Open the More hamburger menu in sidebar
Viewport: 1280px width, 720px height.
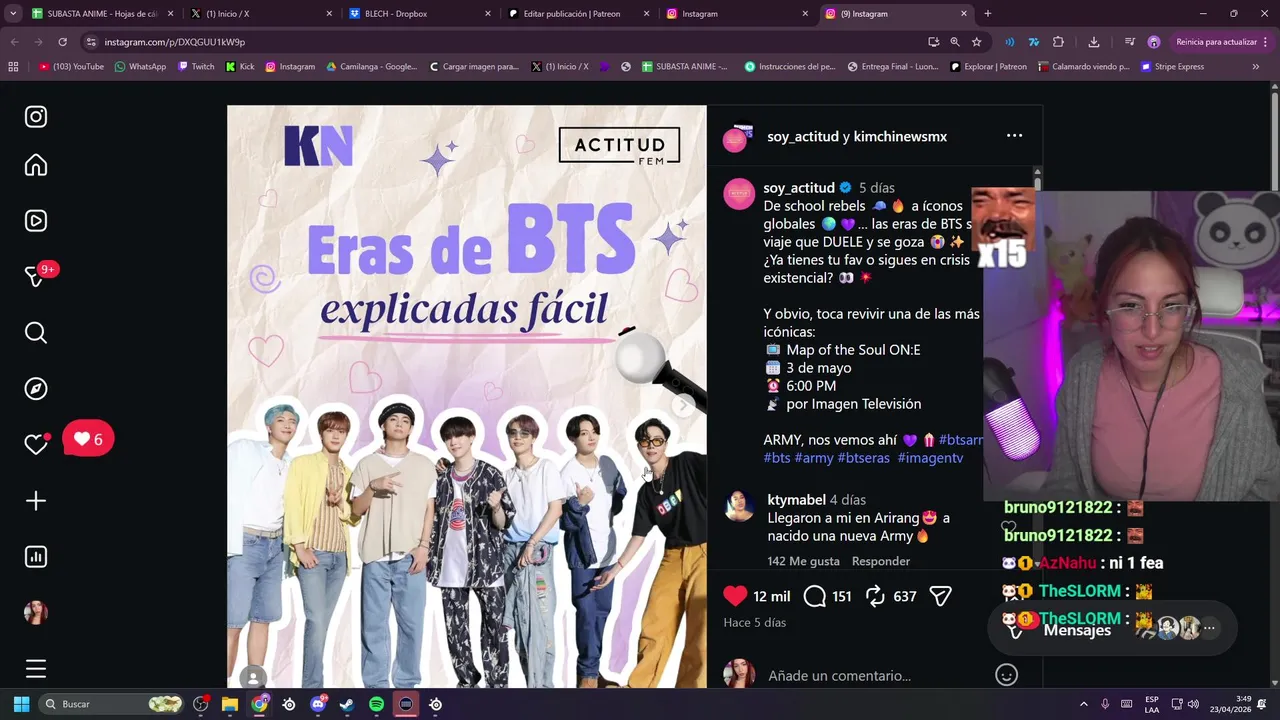[x=36, y=669]
